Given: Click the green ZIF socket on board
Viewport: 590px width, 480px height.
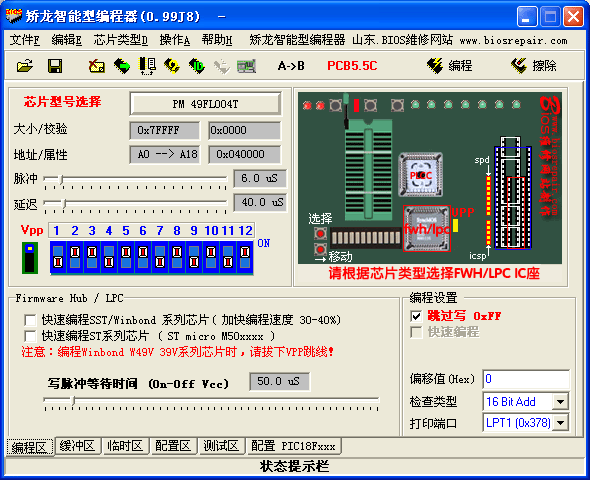Looking at the screenshot, I should point(369,169).
